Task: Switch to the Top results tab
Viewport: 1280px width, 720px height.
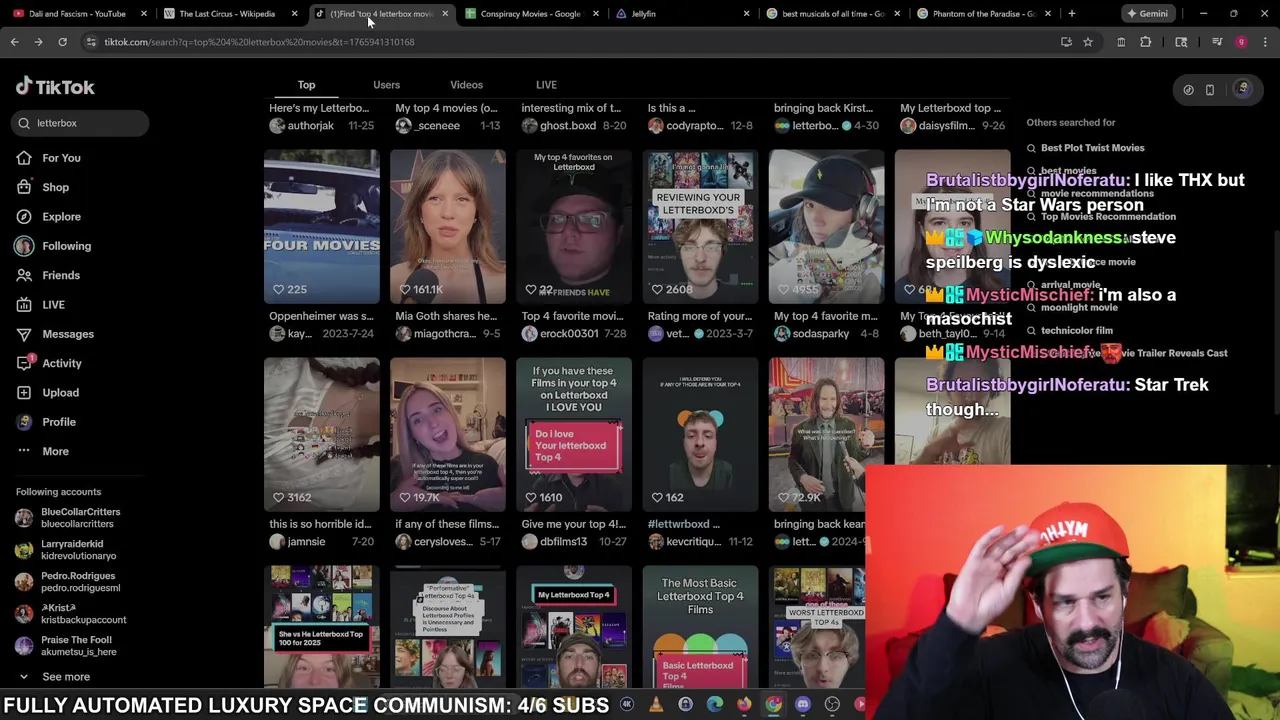Action: pos(306,85)
